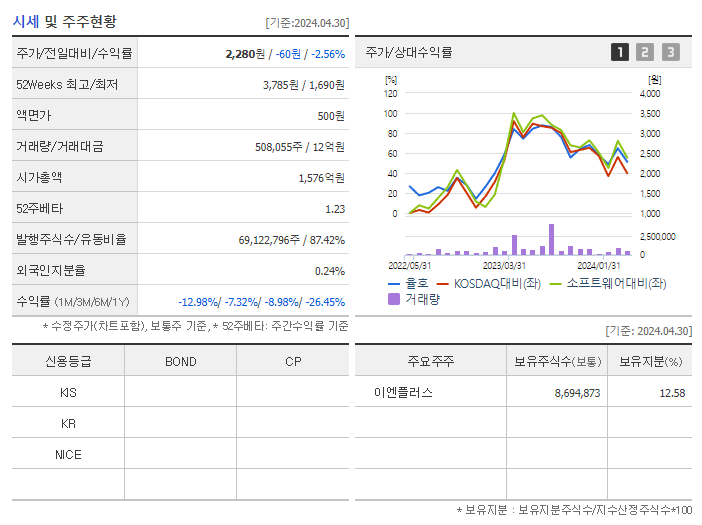Click the 2023/03/31 chart axis date
The height and width of the screenshot is (525, 702).
point(504,266)
